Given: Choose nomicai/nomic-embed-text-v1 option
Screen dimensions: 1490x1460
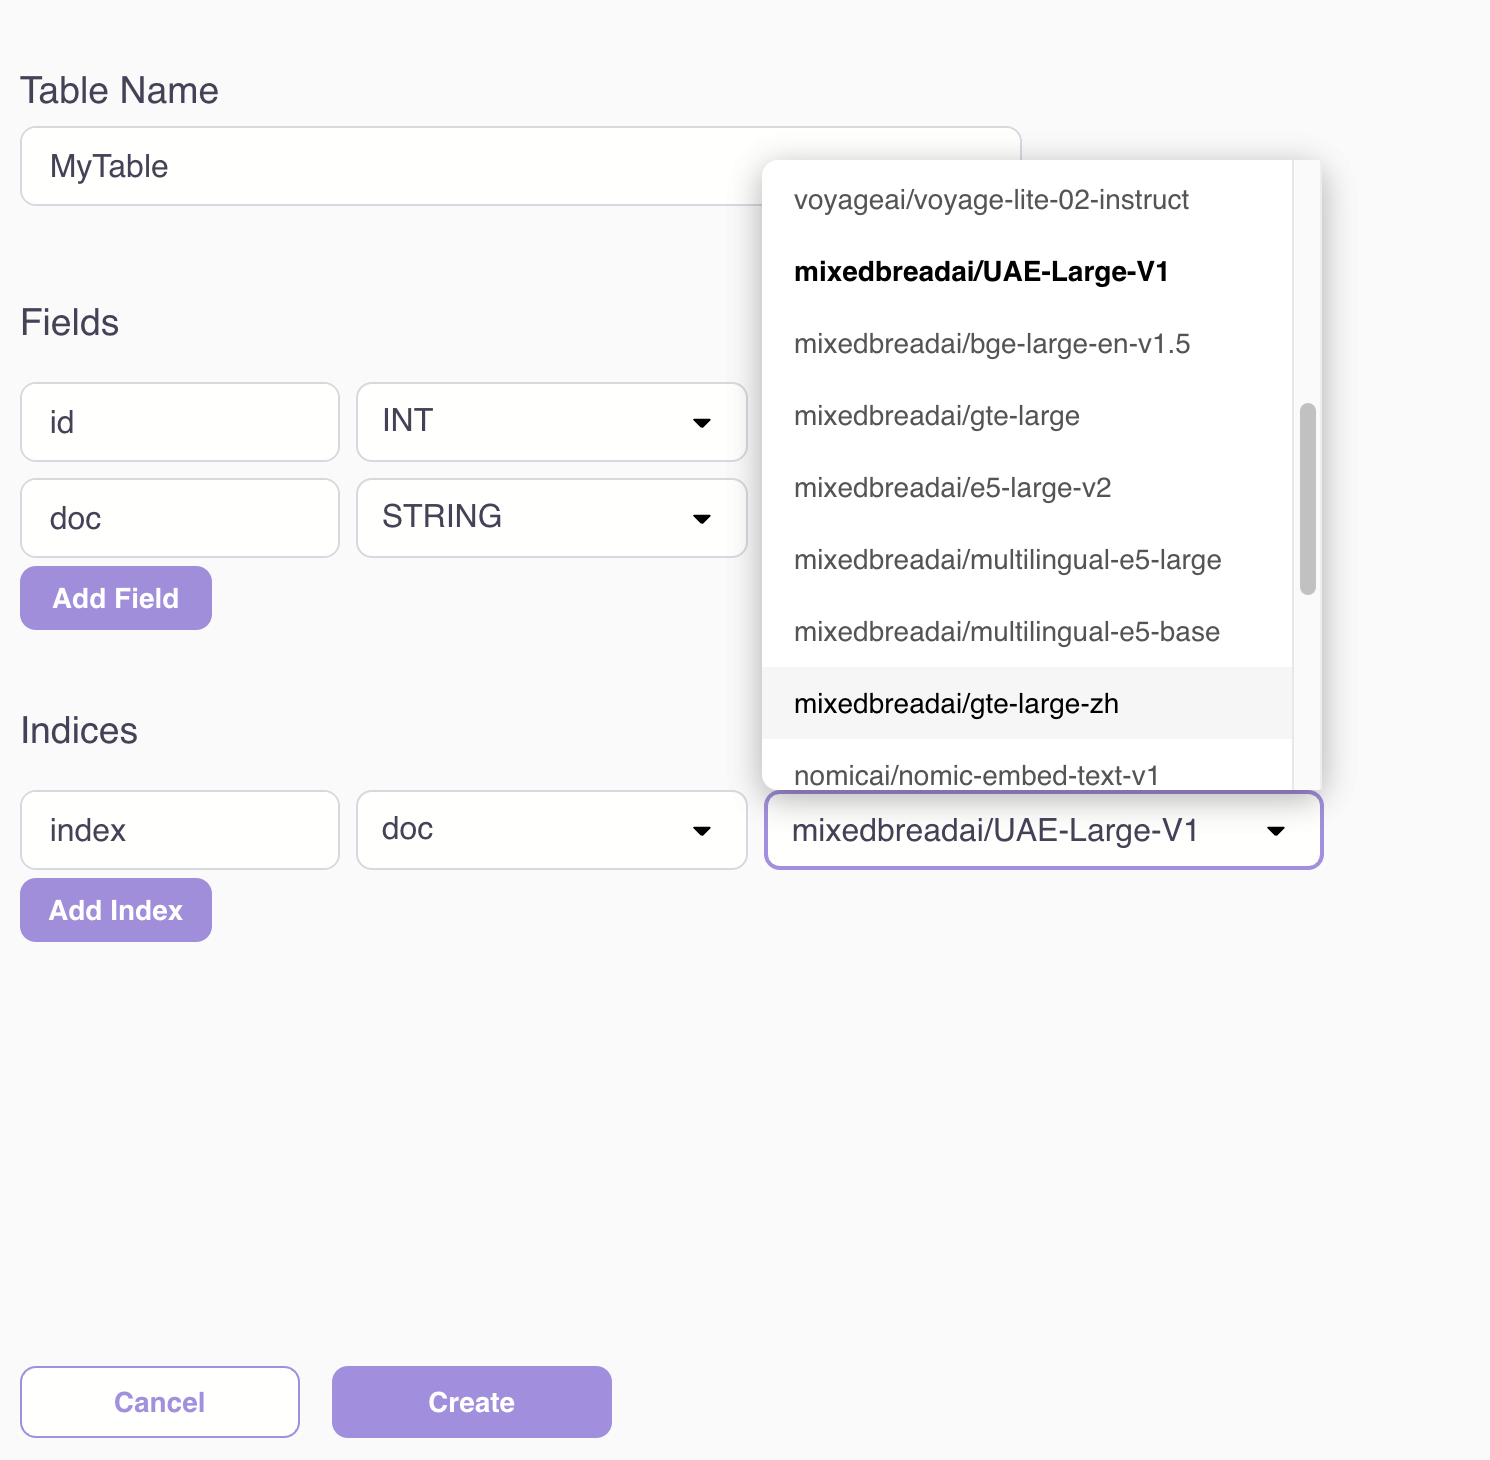Looking at the screenshot, I should pos(976,775).
